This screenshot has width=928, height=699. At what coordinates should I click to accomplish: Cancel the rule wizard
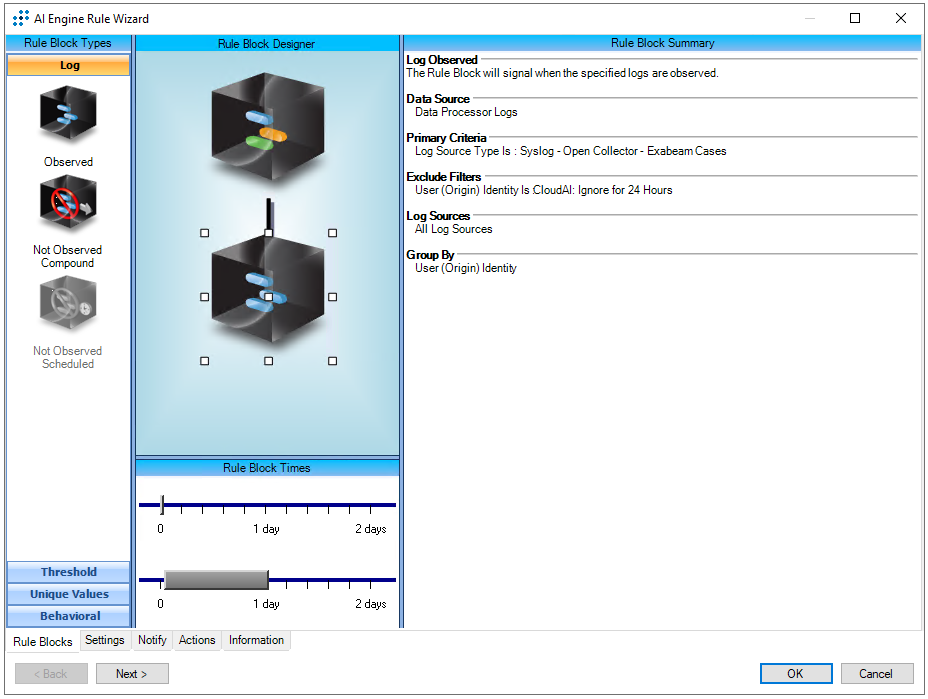tap(876, 674)
